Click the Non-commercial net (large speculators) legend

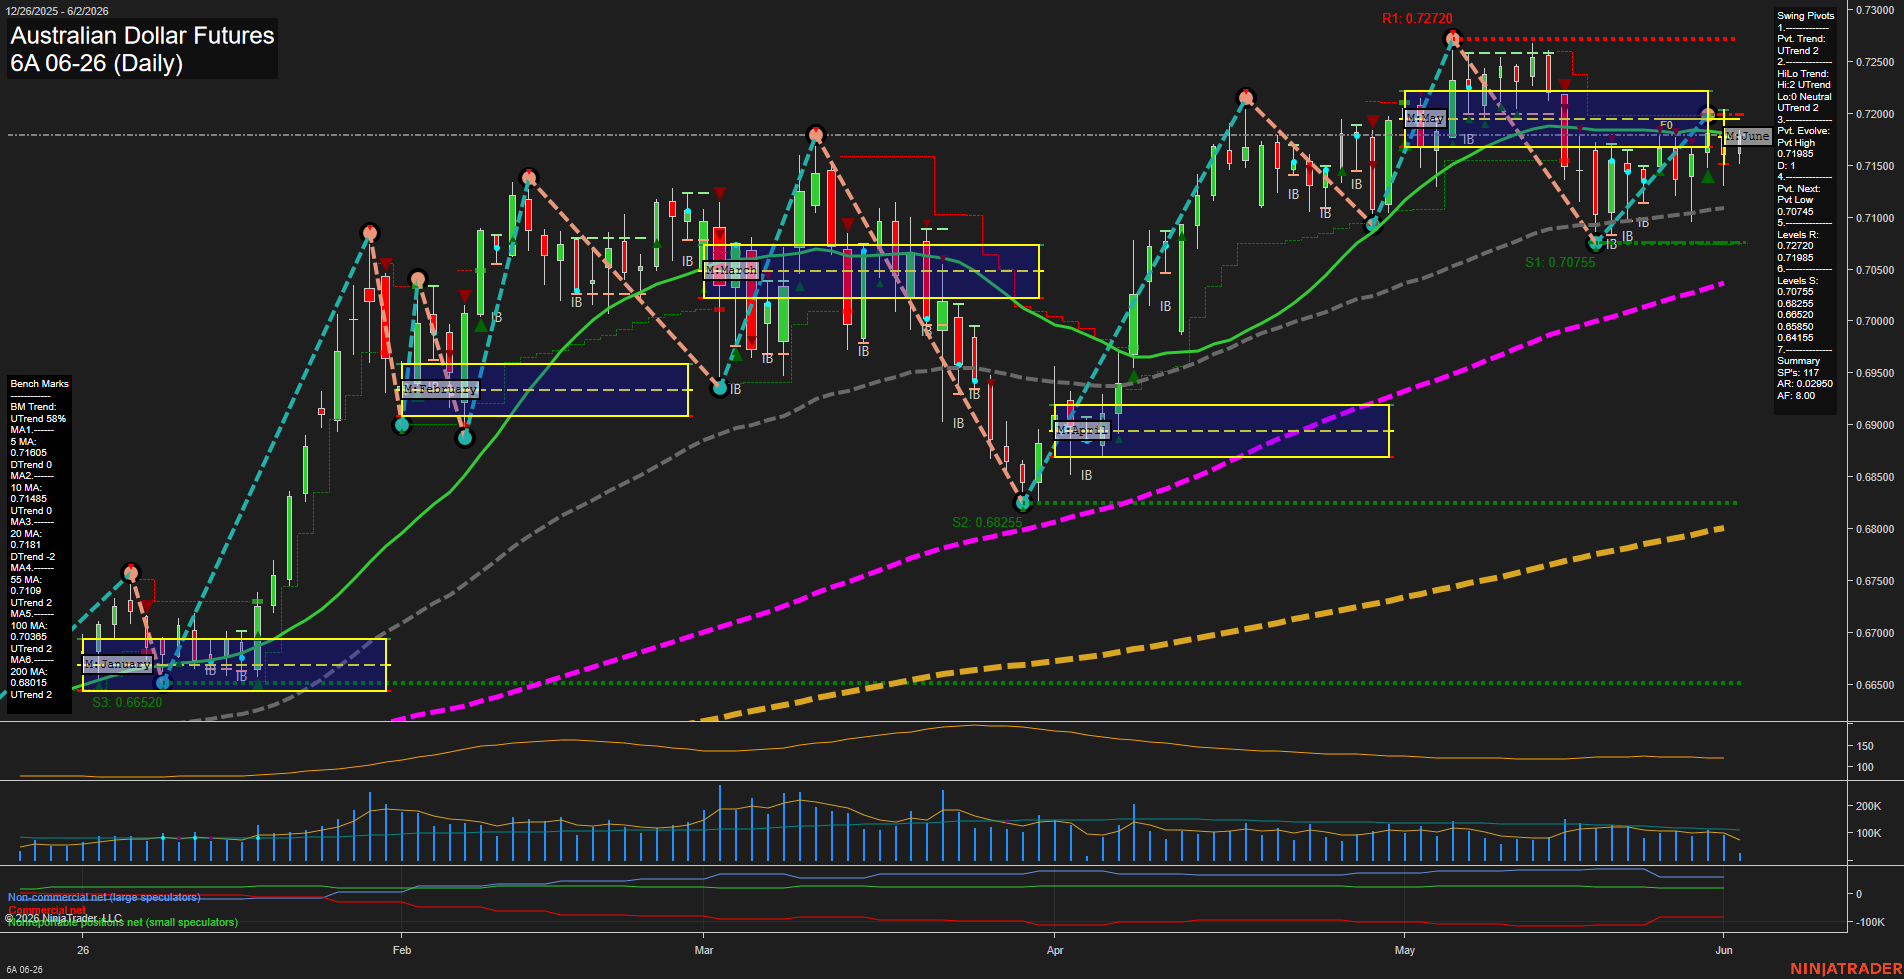[x=104, y=898]
